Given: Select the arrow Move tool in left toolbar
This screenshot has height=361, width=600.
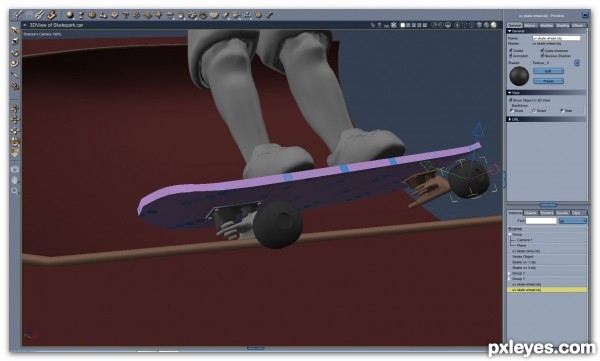Looking at the screenshot, I should coord(15,30).
